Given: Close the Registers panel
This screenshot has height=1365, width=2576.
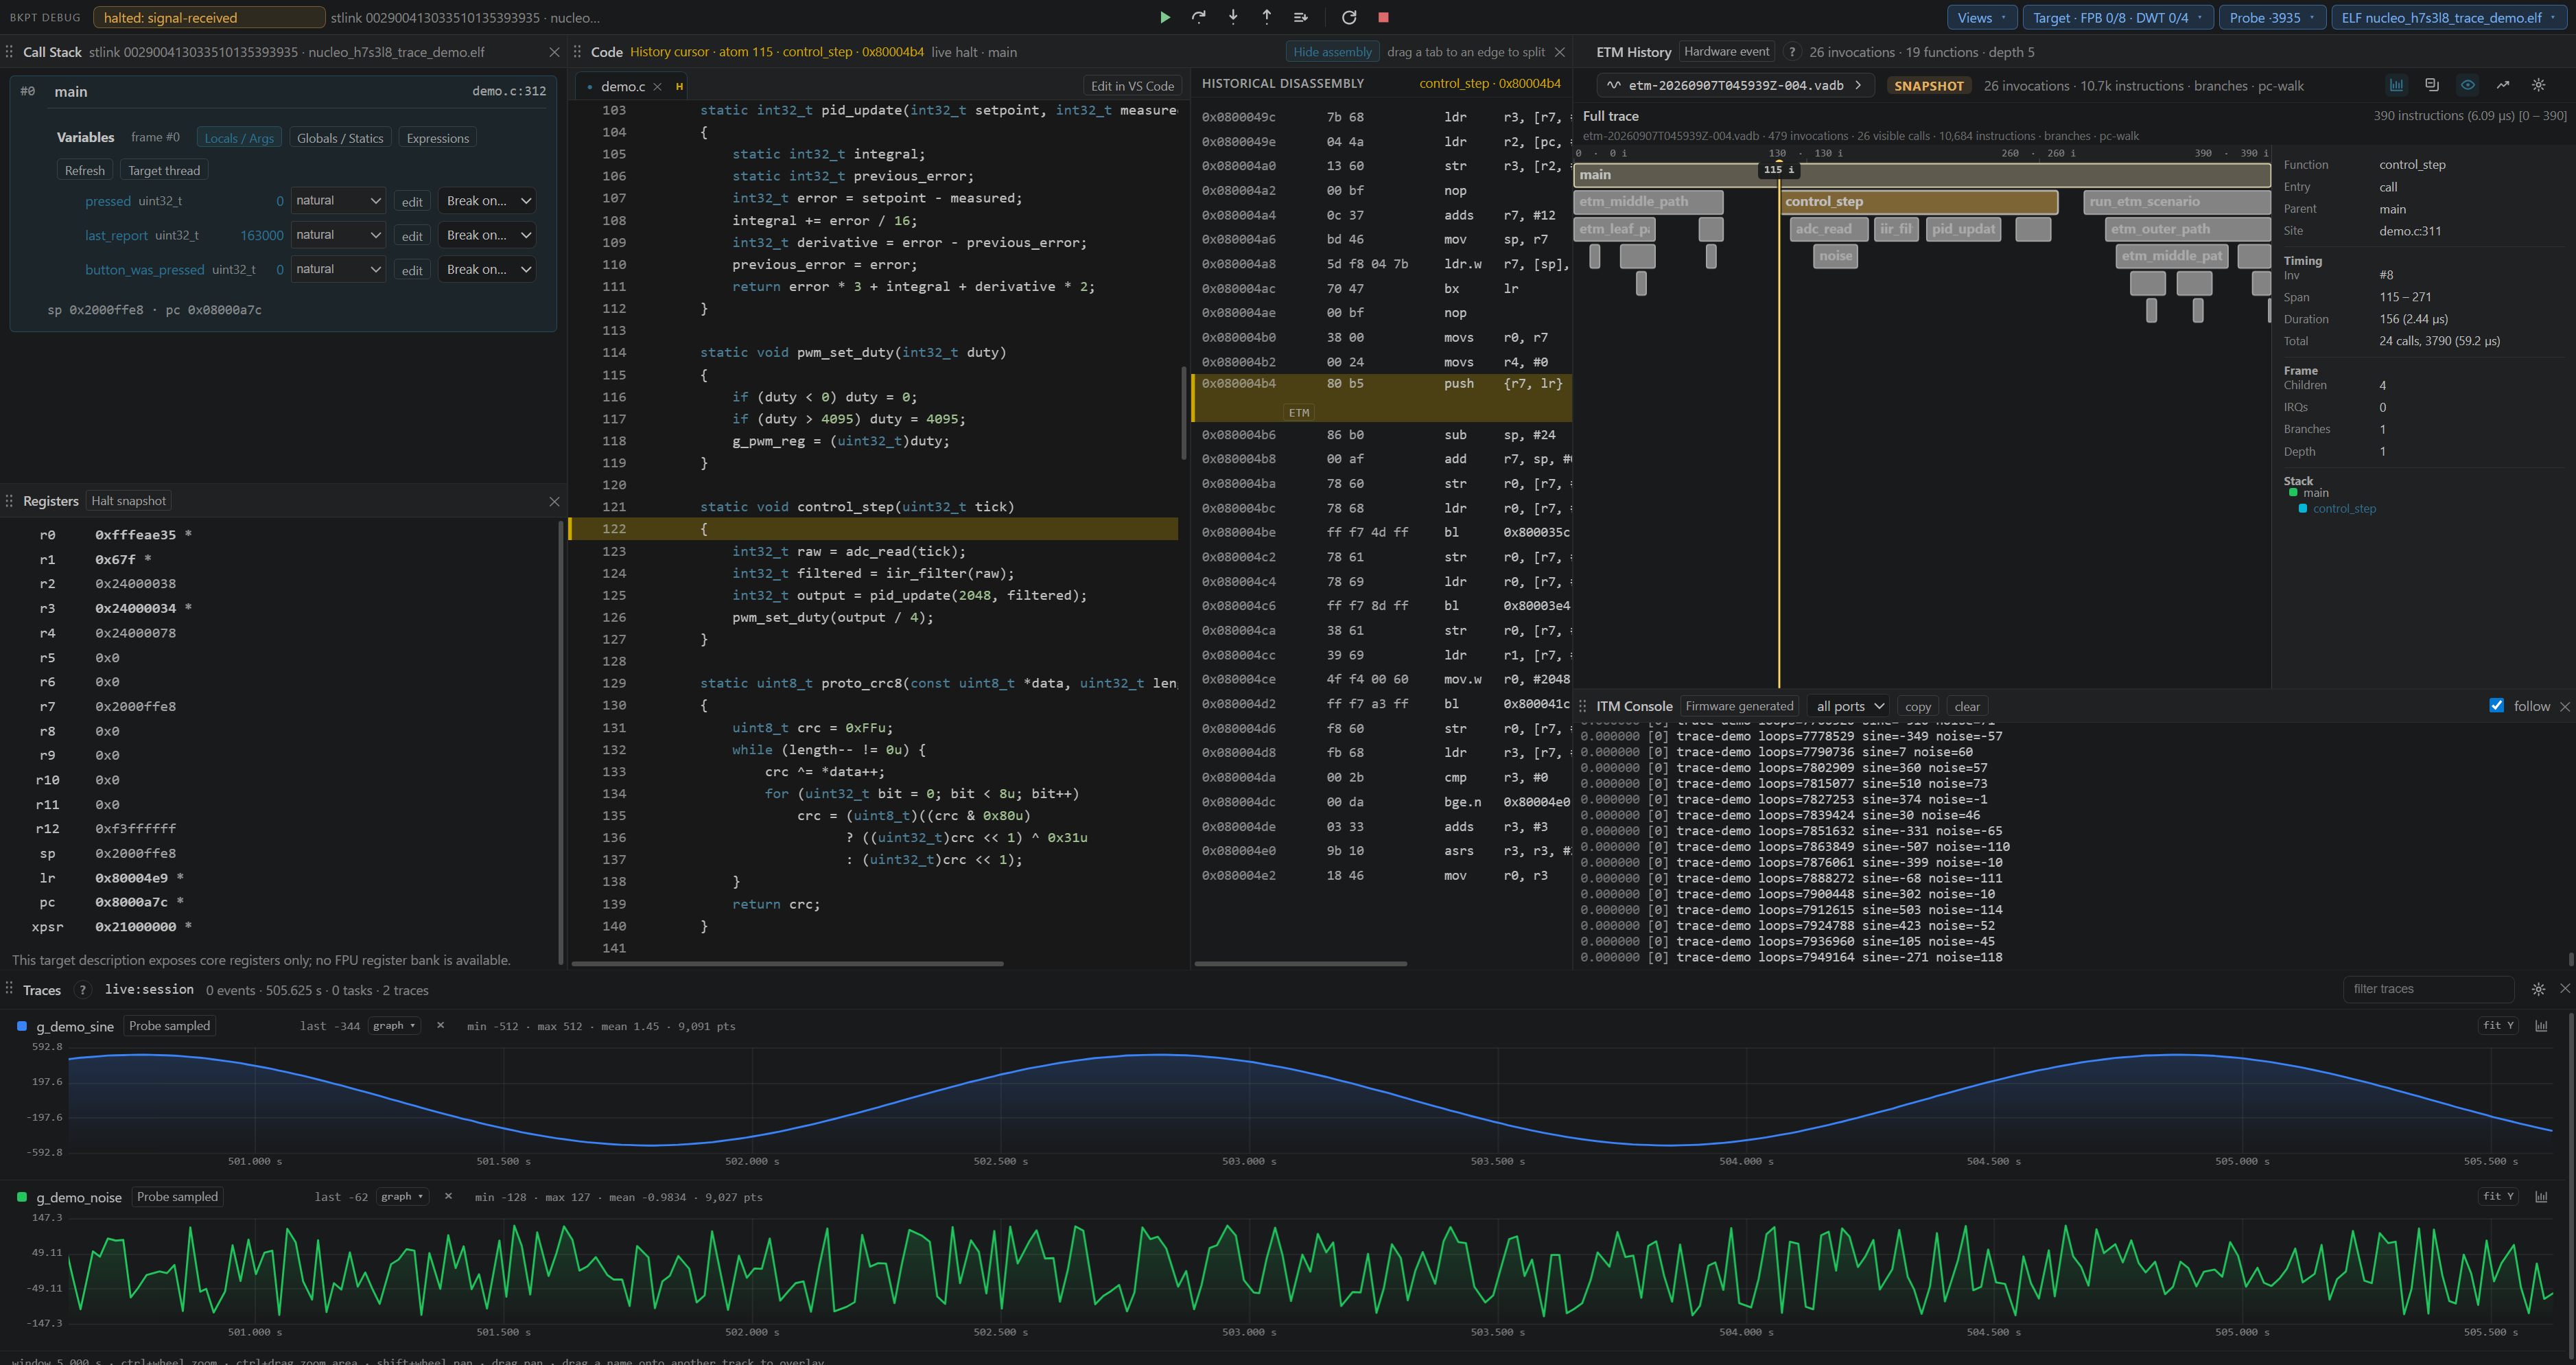Looking at the screenshot, I should point(555,501).
